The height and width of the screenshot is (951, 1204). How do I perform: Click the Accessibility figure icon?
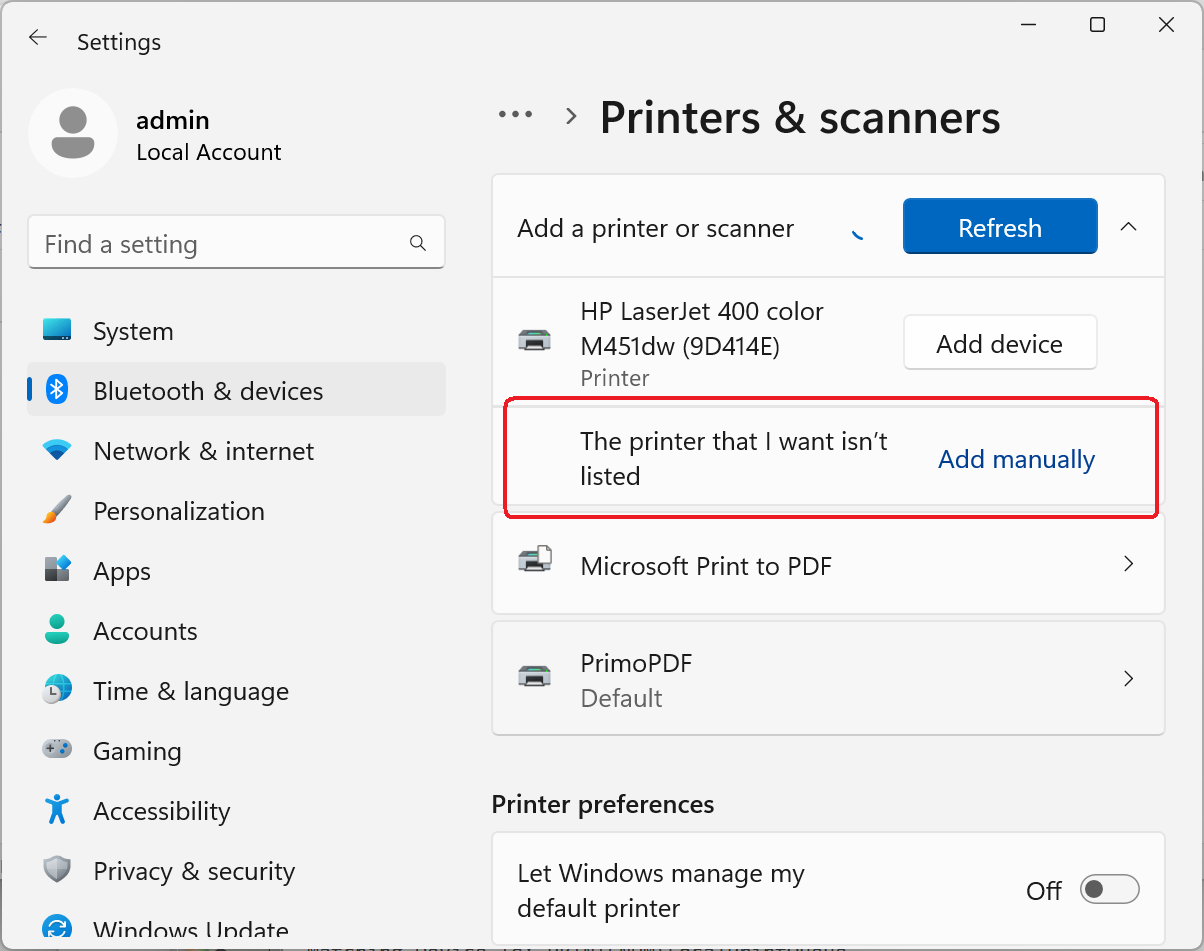pos(57,810)
